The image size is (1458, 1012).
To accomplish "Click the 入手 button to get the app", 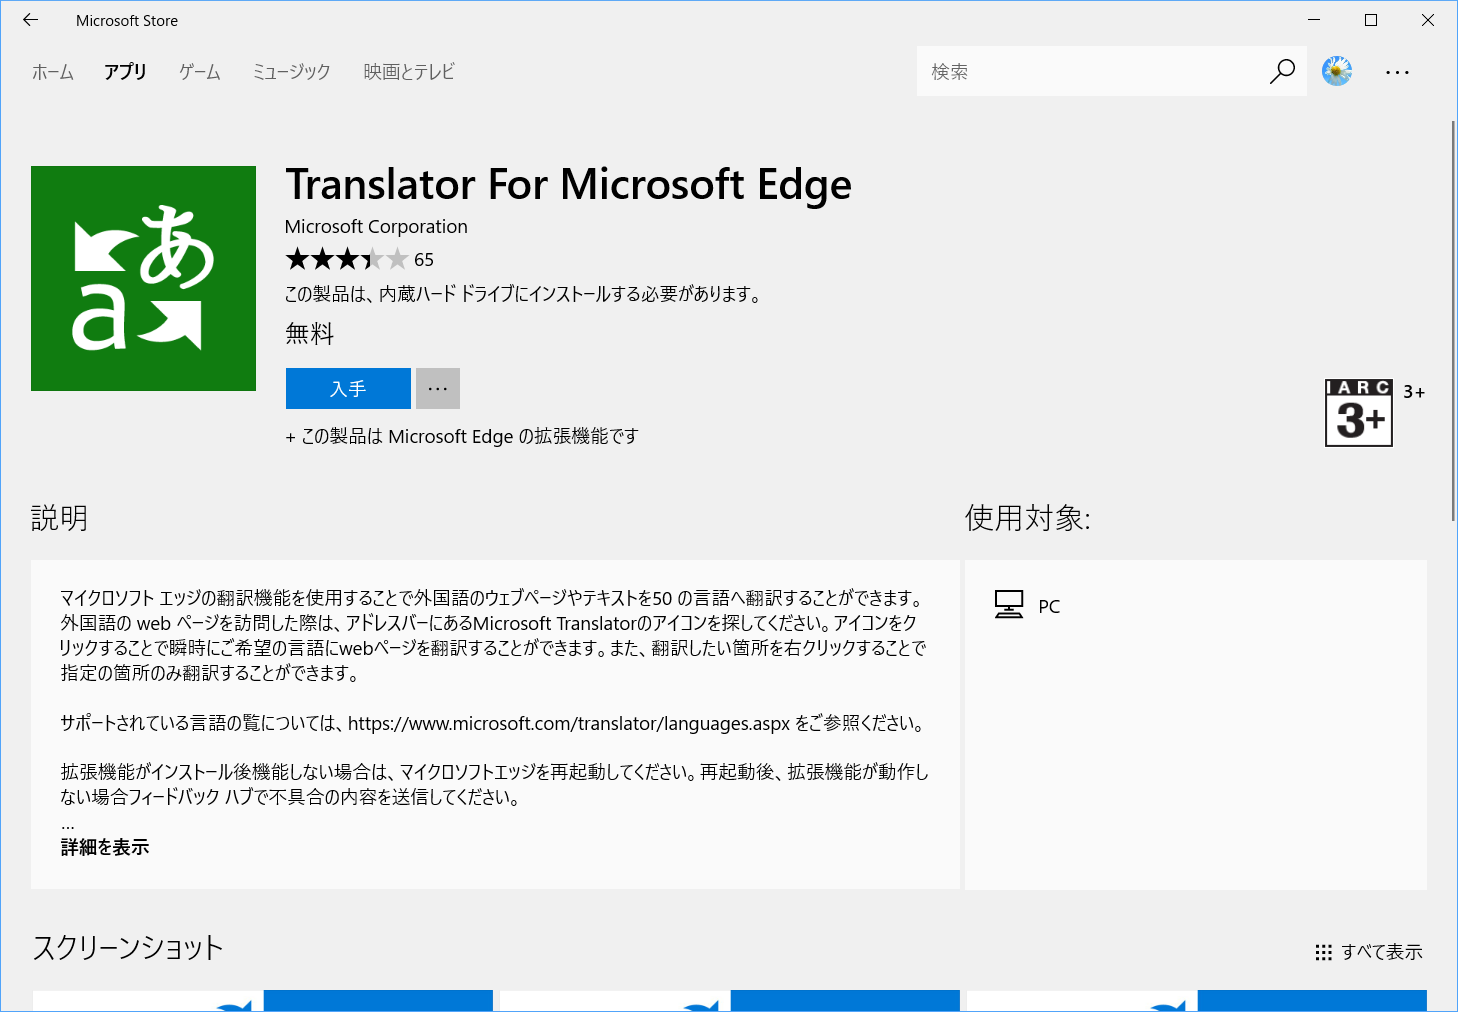I will click(x=348, y=388).
